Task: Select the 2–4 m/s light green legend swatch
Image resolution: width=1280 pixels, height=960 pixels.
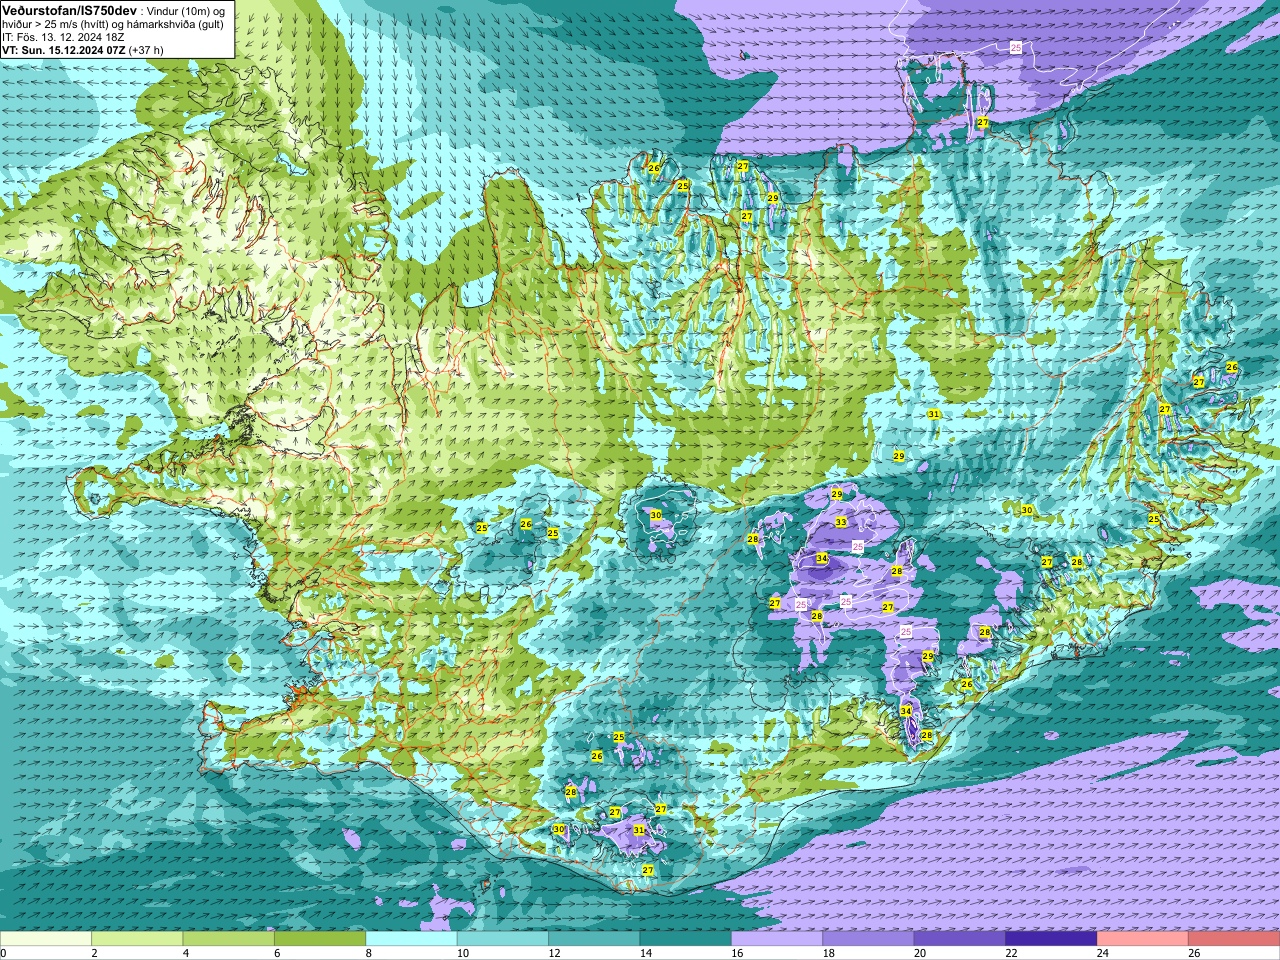Action: (137, 939)
